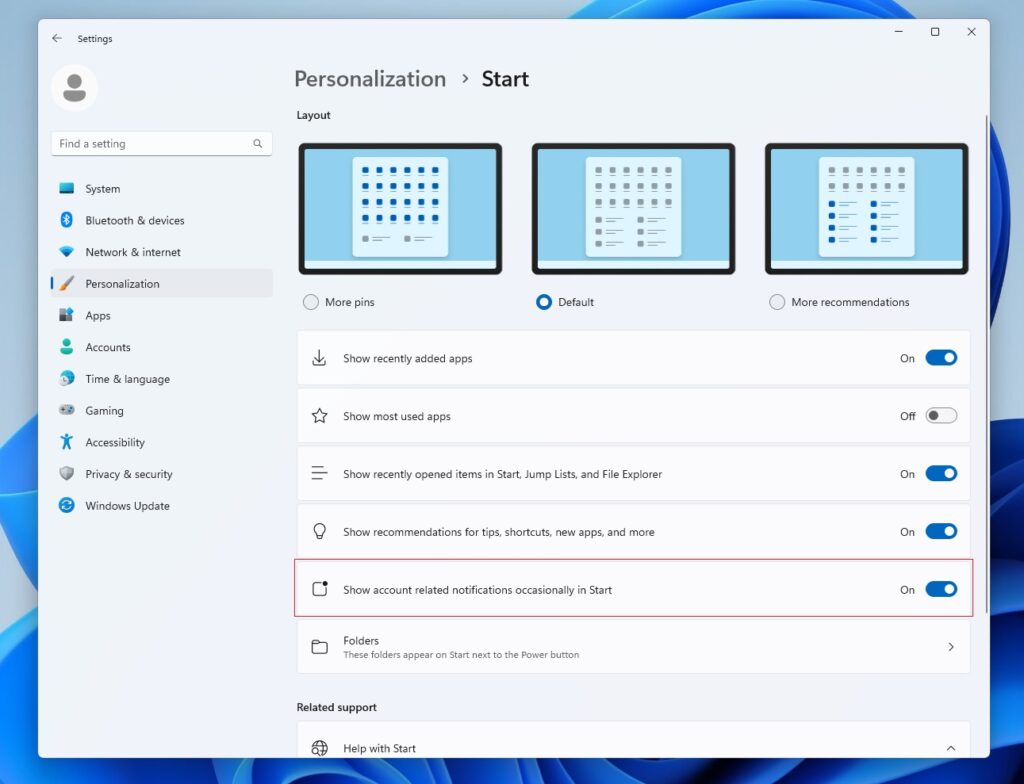Click the back arrow at the top
Image resolution: width=1024 pixels, height=784 pixels.
click(x=57, y=38)
